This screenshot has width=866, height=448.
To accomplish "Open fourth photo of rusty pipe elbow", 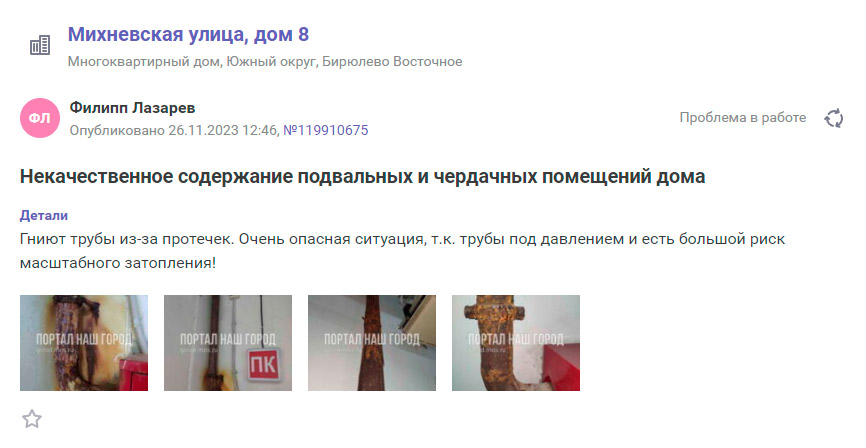I will click(x=516, y=343).
